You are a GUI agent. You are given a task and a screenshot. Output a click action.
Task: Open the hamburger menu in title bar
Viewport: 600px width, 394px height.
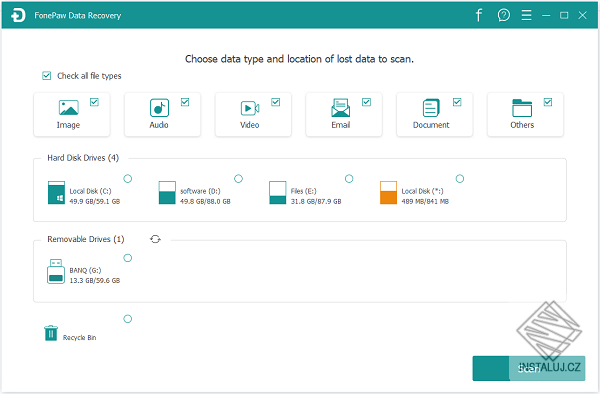click(x=527, y=15)
